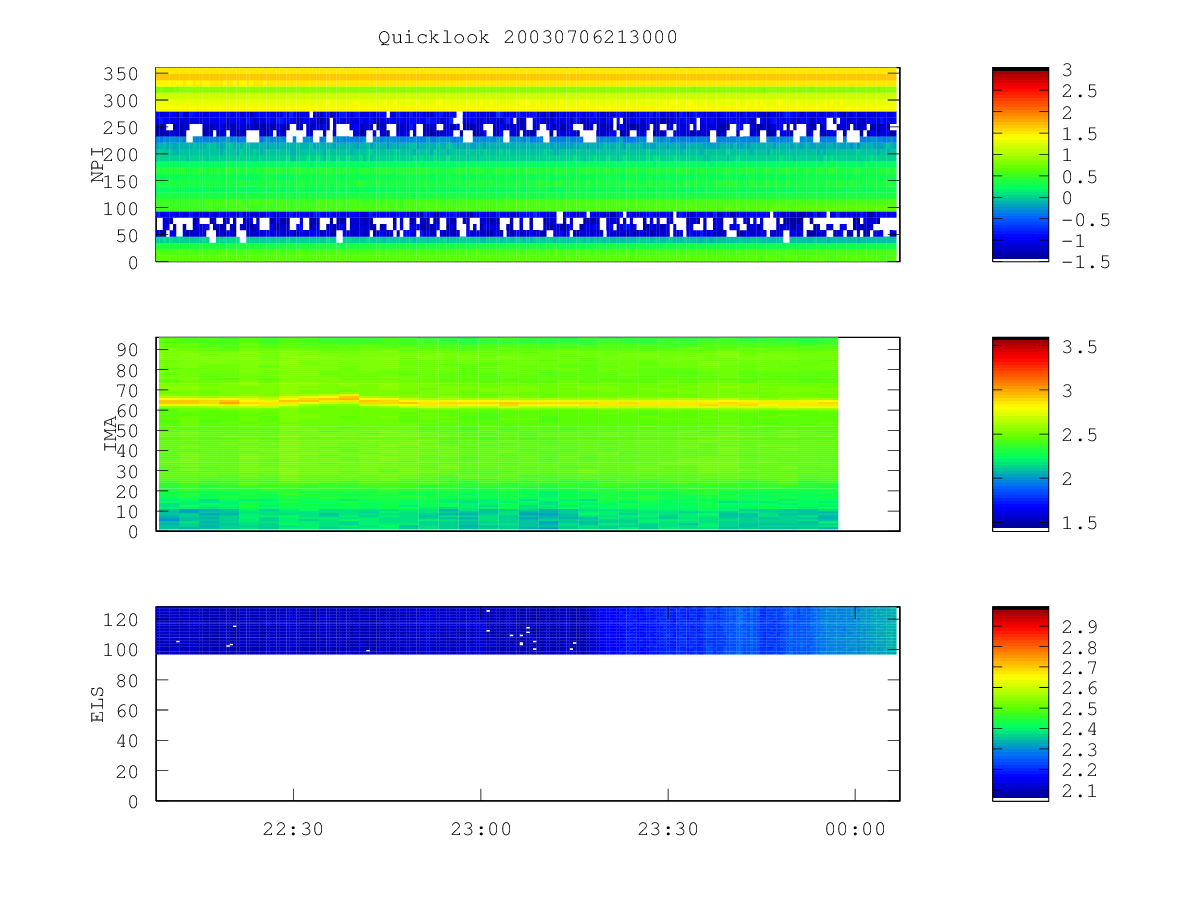Image resolution: width=1200 pixels, height=900 pixels.
Task: Click the "10" tick on IMA axis
Action: (x=128, y=512)
